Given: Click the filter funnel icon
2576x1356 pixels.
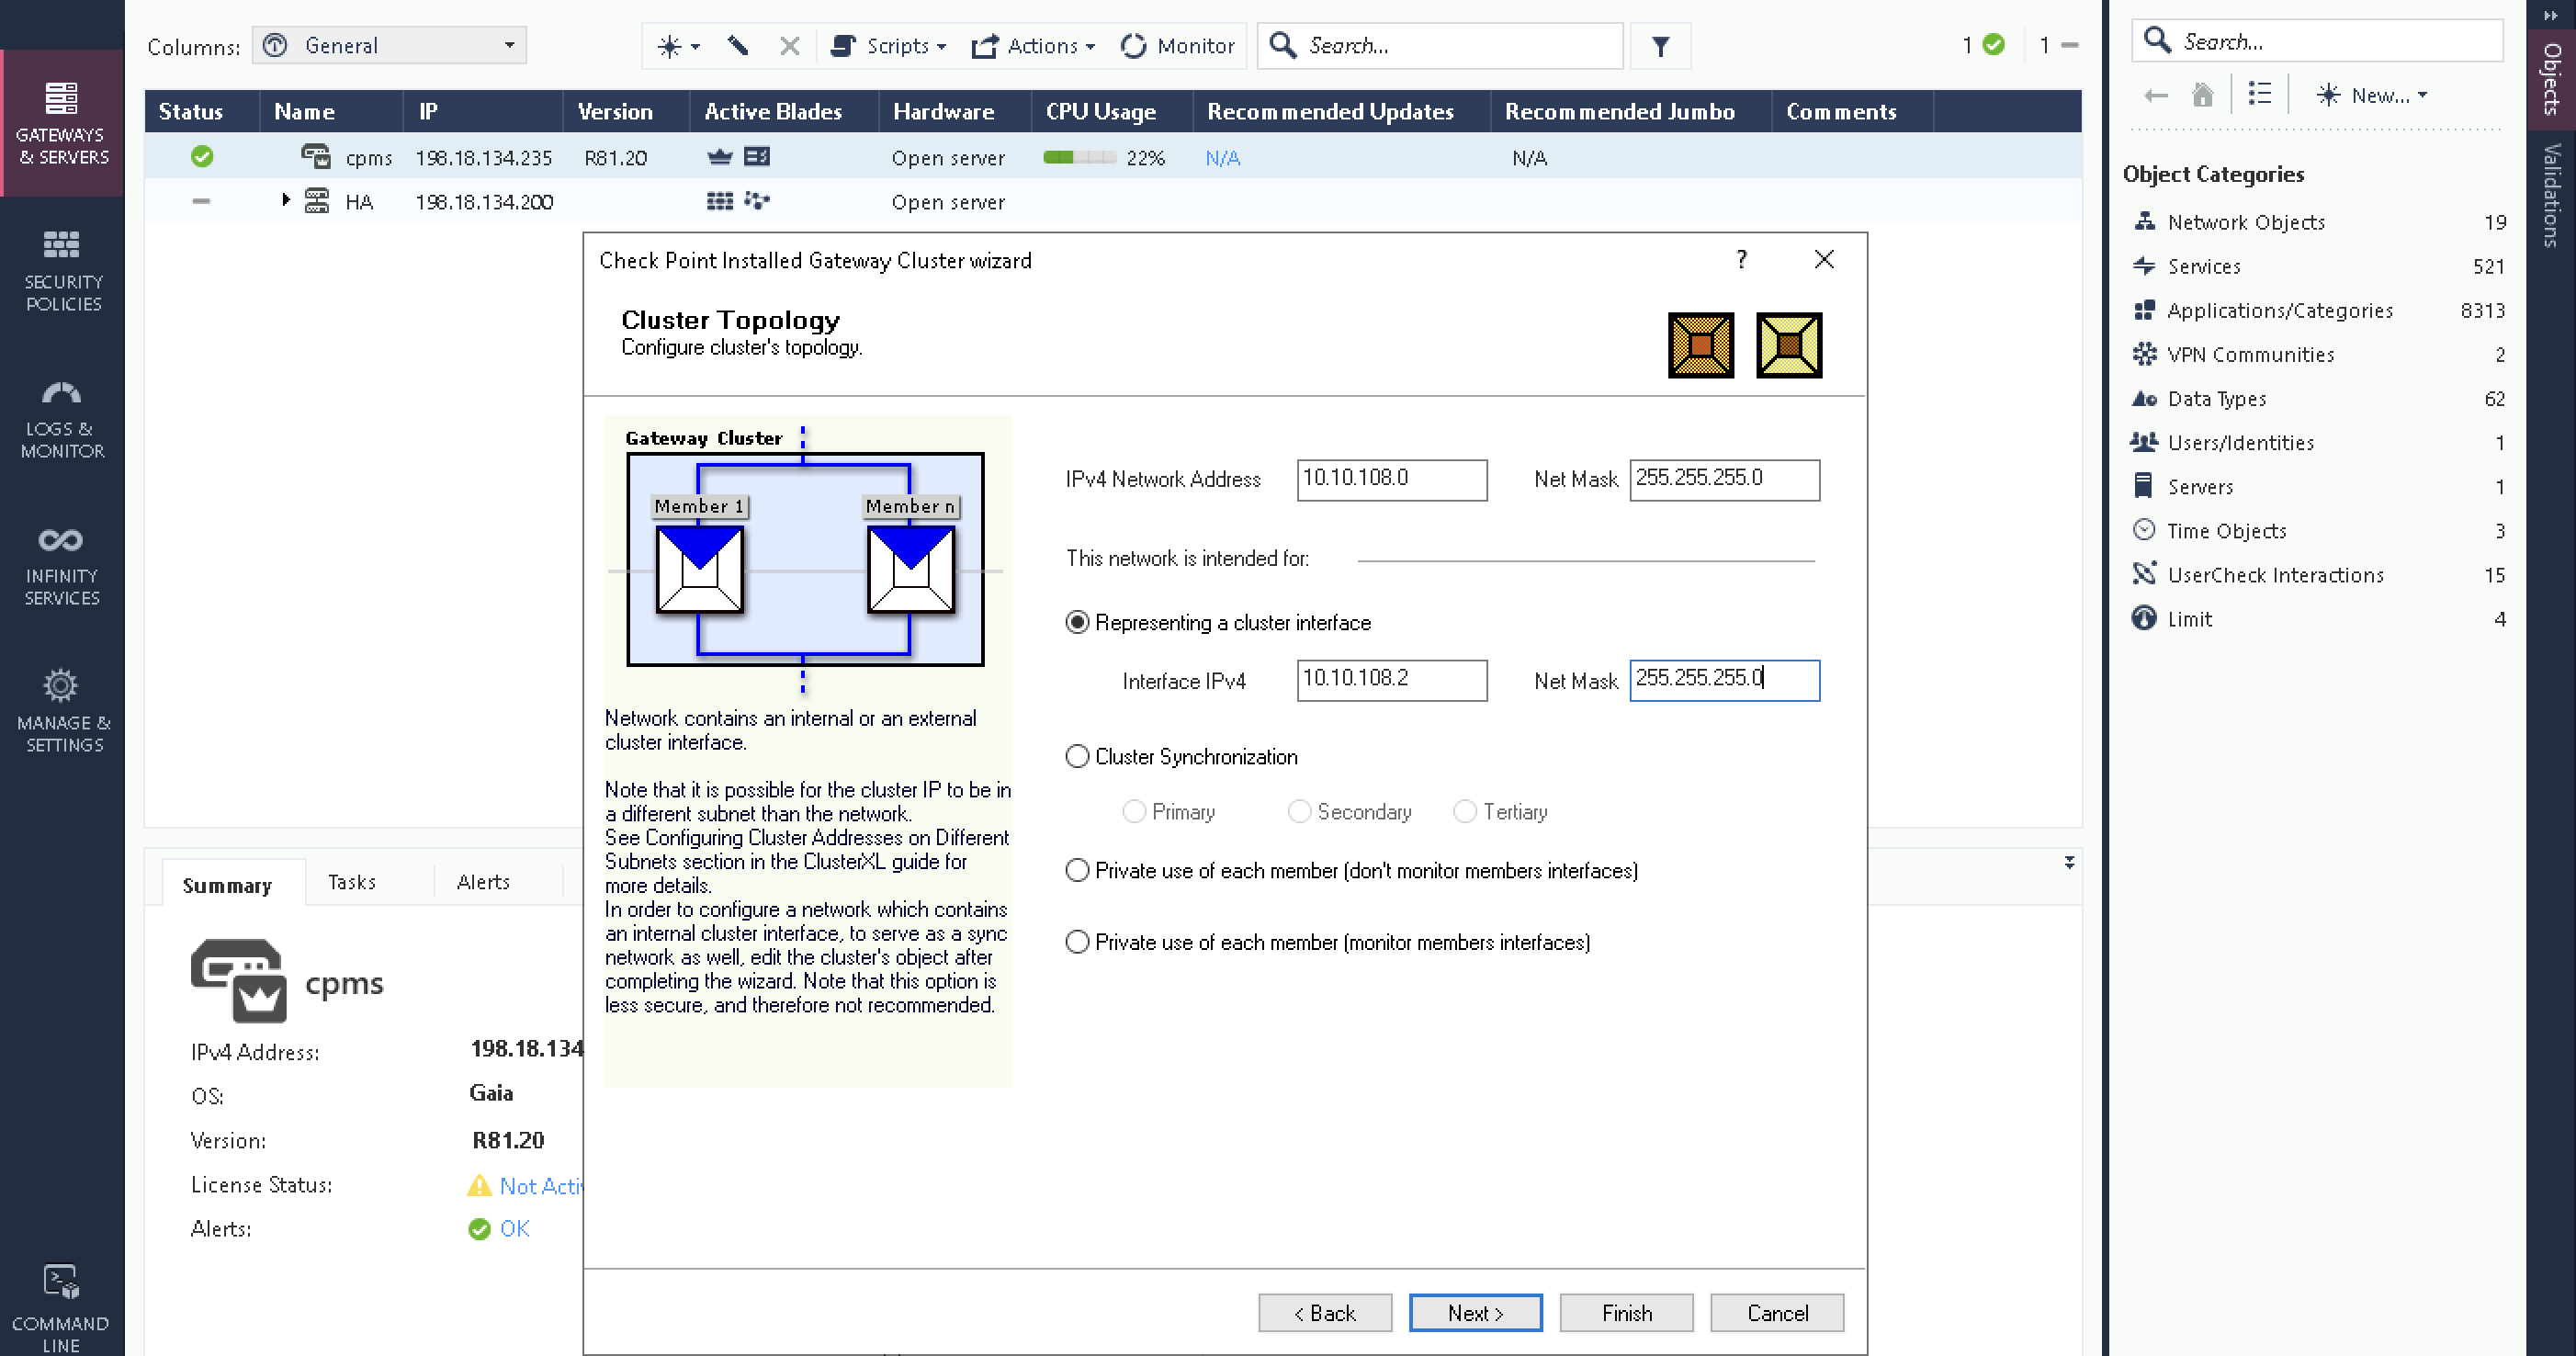Looking at the screenshot, I should pos(1660,46).
